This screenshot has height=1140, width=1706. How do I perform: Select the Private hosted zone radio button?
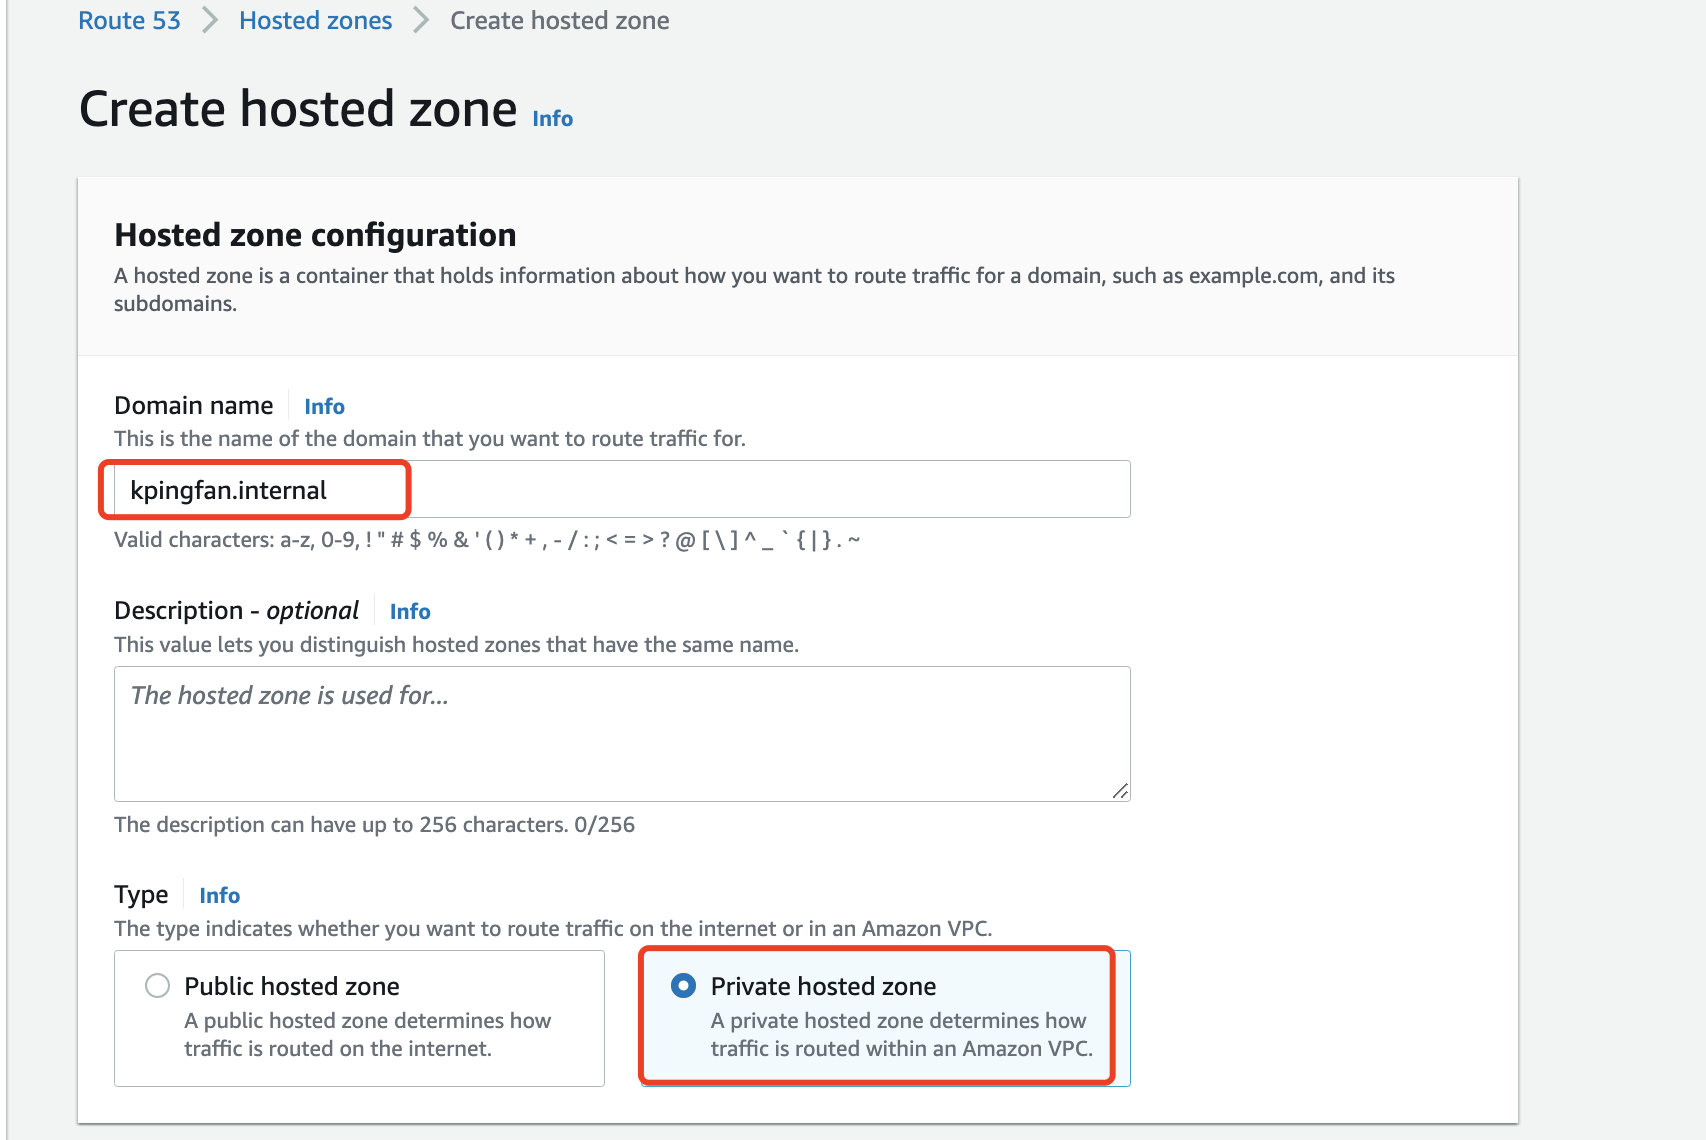point(683,986)
